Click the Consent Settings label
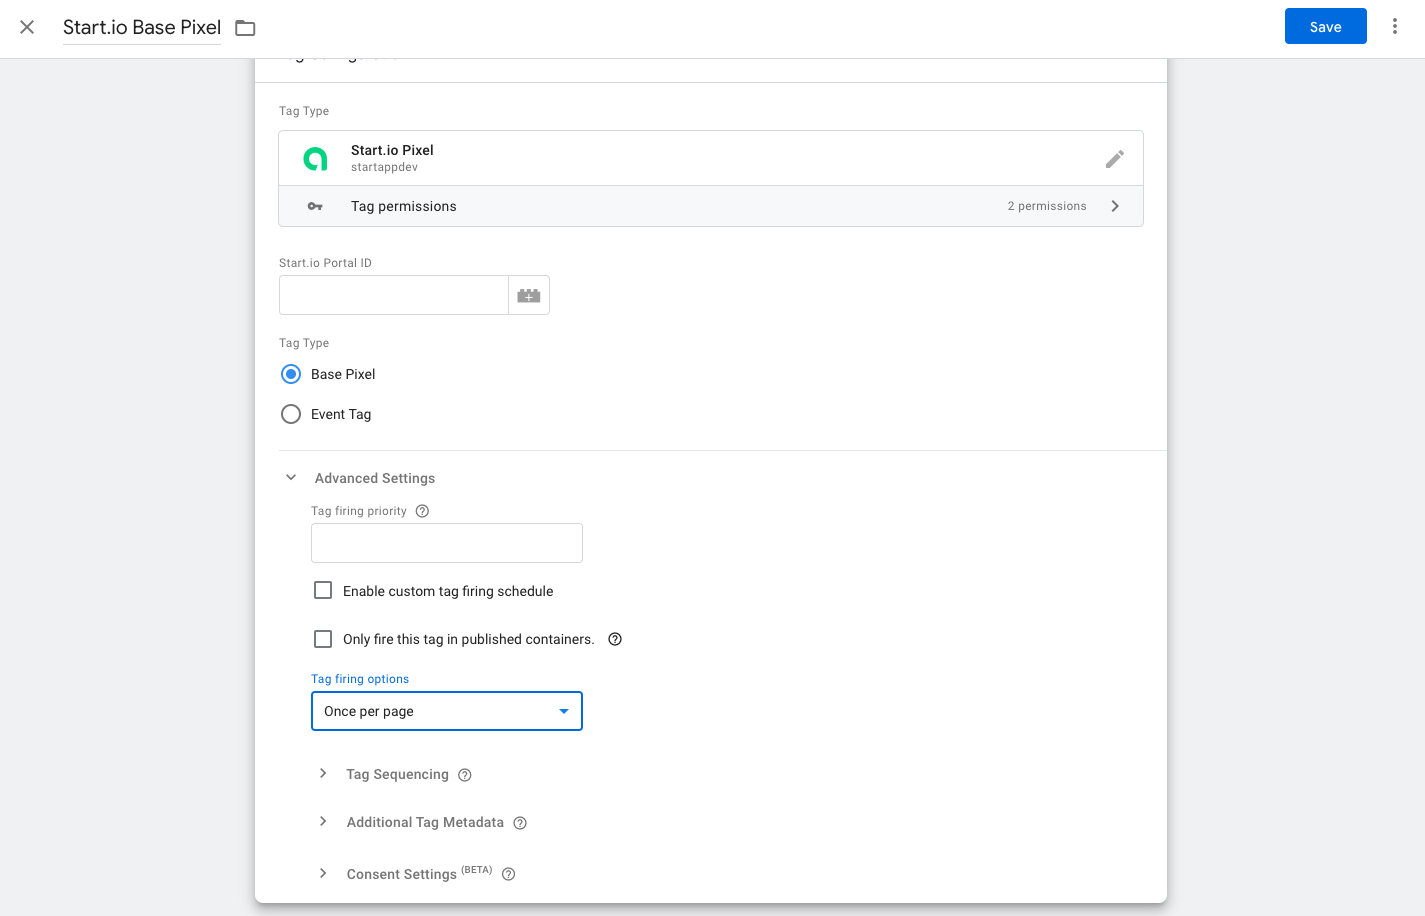 (x=401, y=874)
